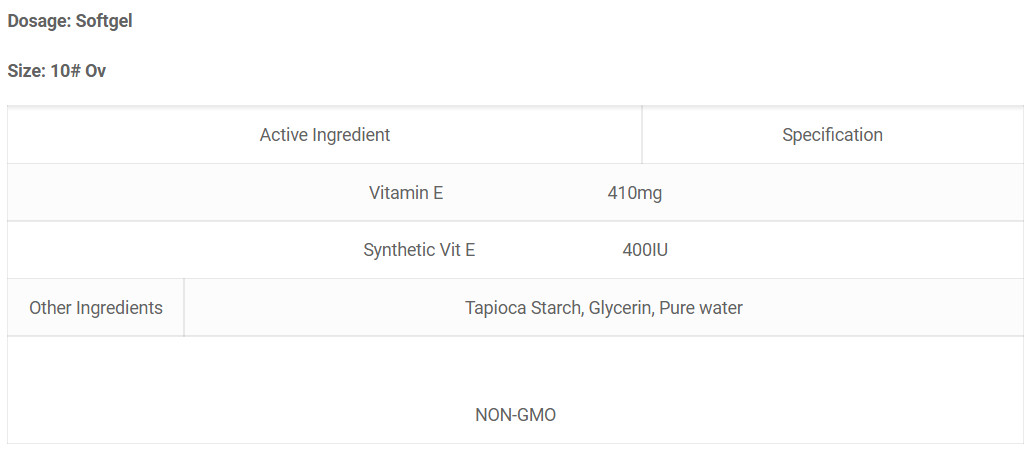1034x456 pixels.
Task: Click the Synthetic Vit E text
Action: 419,251
